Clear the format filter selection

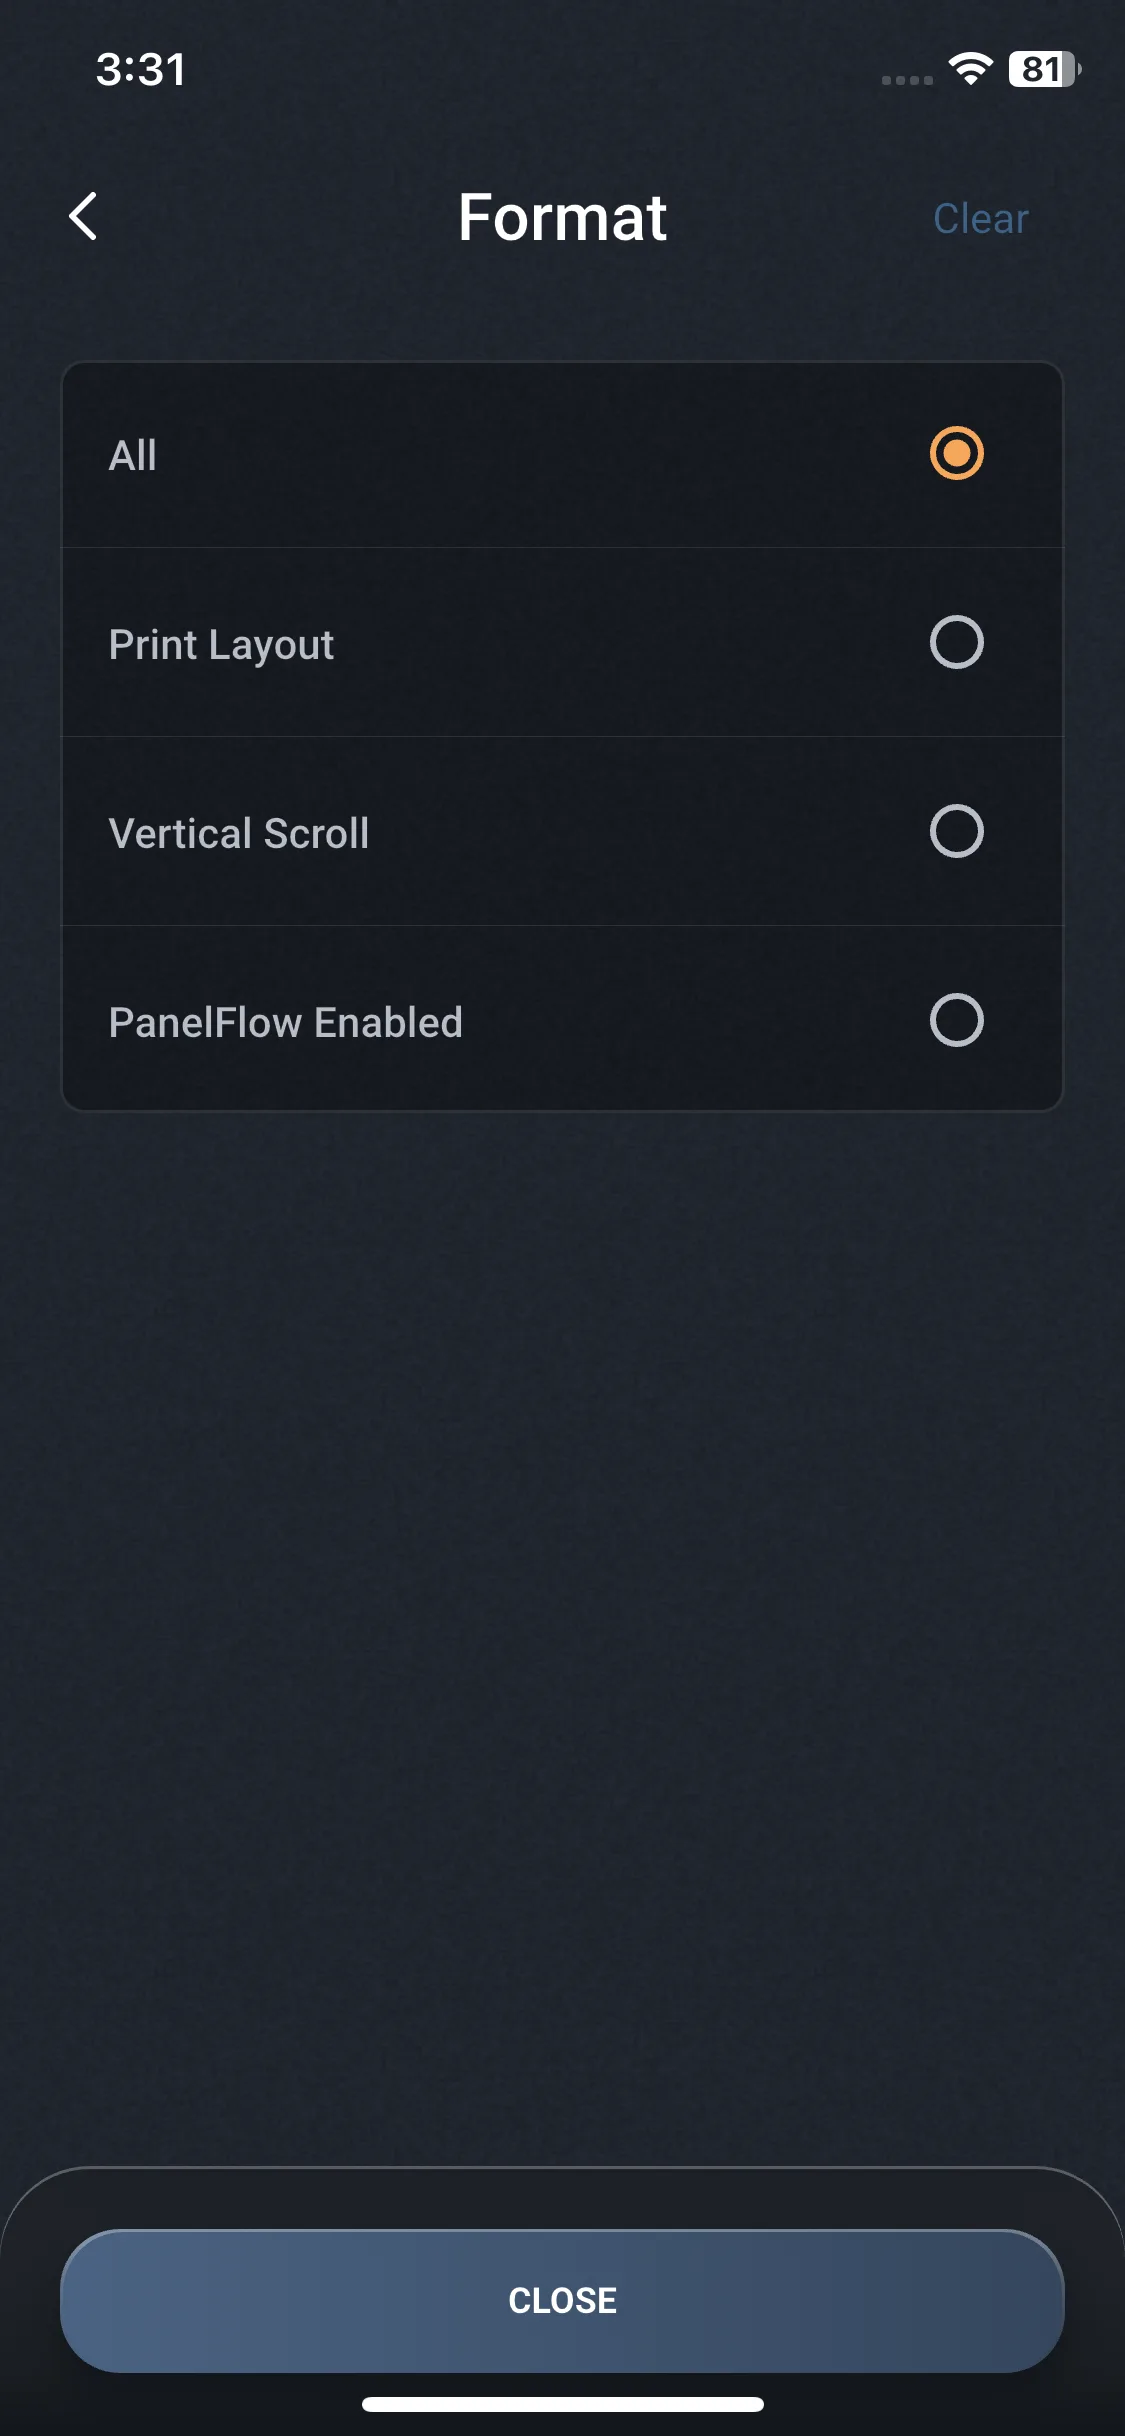(x=980, y=218)
